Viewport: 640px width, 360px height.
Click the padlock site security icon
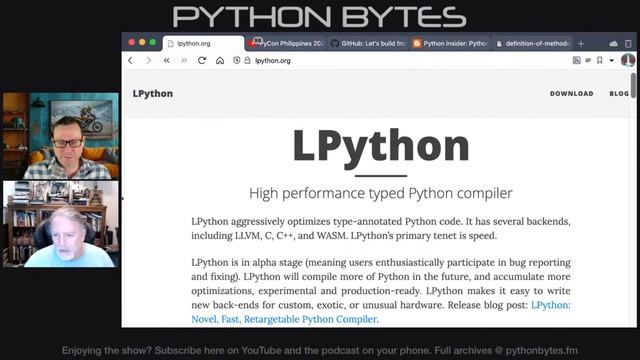(x=247, y=60)
